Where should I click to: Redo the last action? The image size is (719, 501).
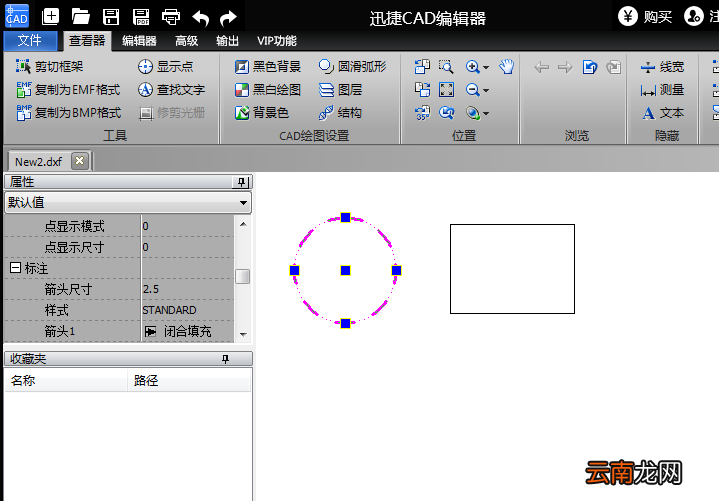tap(228, 18)
